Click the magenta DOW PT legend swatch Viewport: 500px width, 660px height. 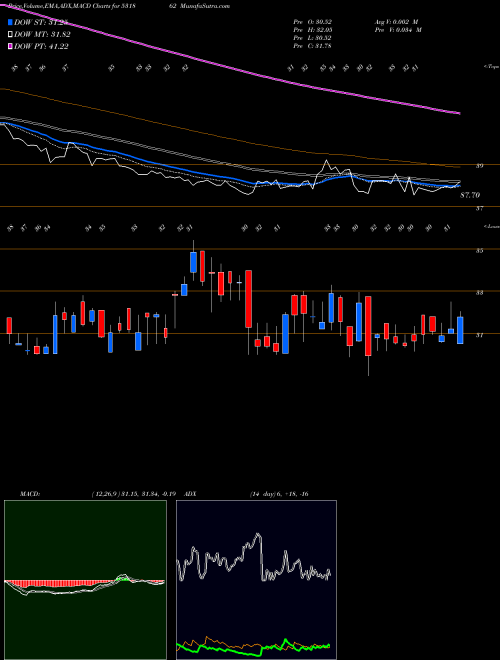click(x=11, y=46)
